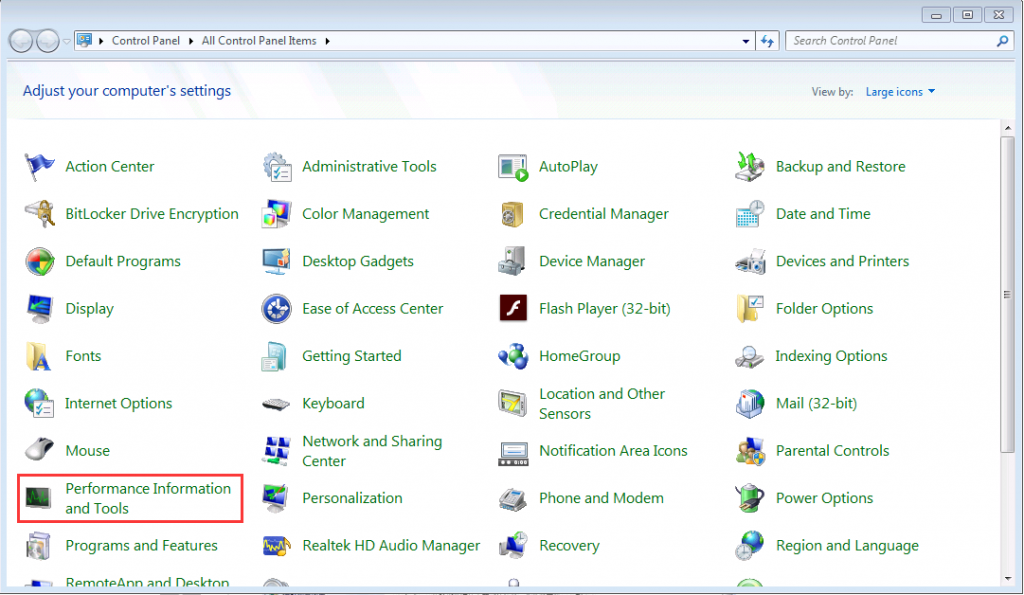Expand the address bar history dropdown arrow
Screen dimensions: 1024x595
coord(746,41)
